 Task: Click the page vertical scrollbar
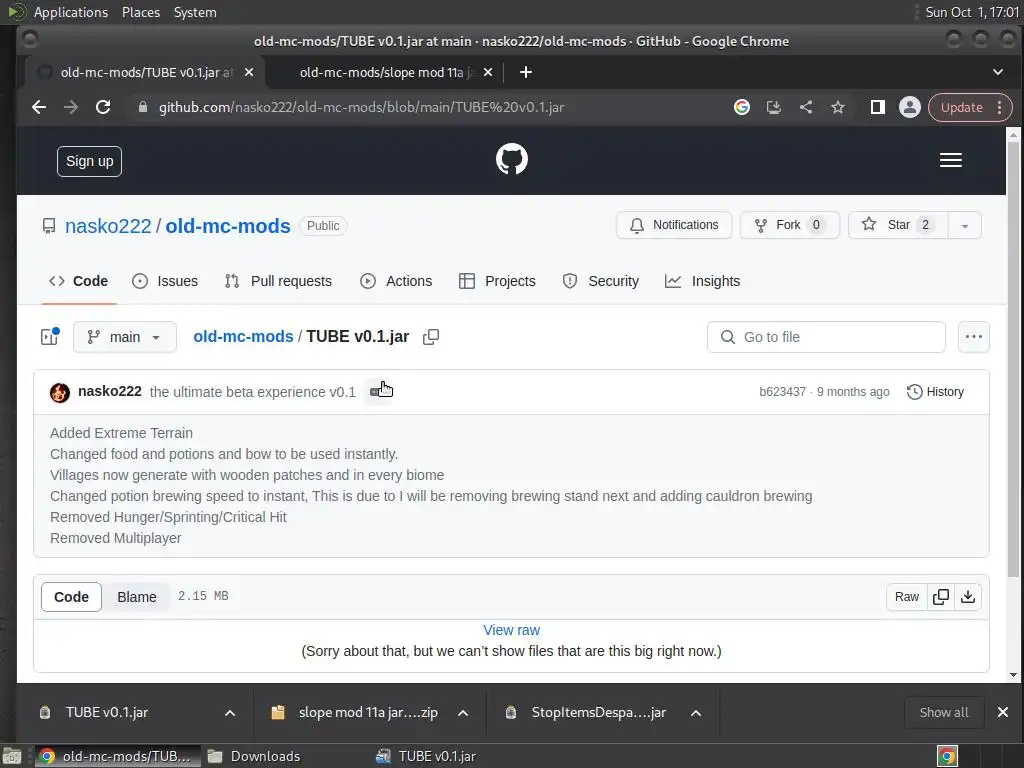click(x=1013, y=359)
